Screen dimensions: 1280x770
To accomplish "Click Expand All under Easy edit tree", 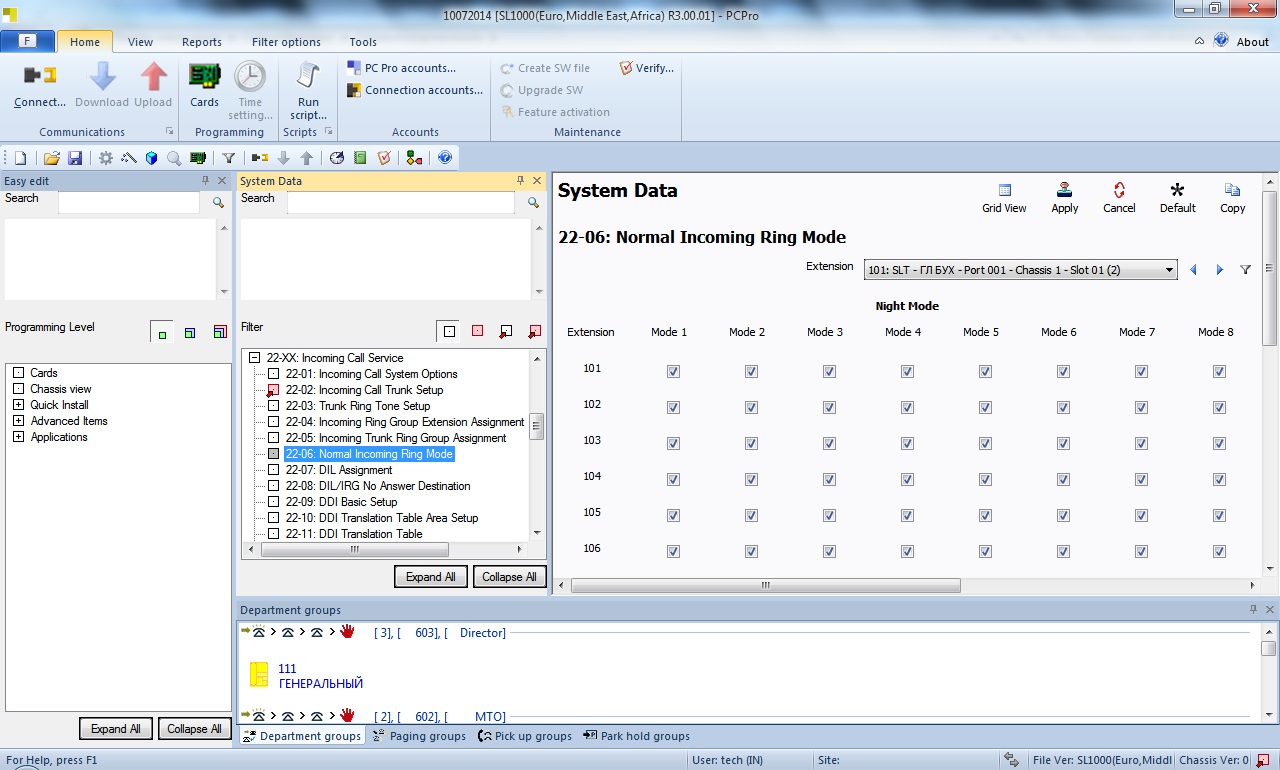I will [116, 729].
